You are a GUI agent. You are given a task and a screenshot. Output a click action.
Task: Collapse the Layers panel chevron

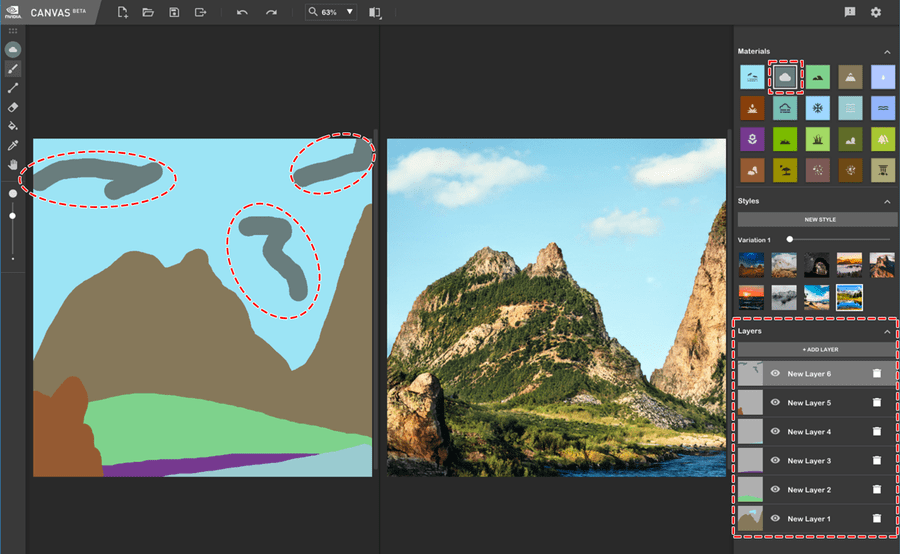(x=886, y=331)
